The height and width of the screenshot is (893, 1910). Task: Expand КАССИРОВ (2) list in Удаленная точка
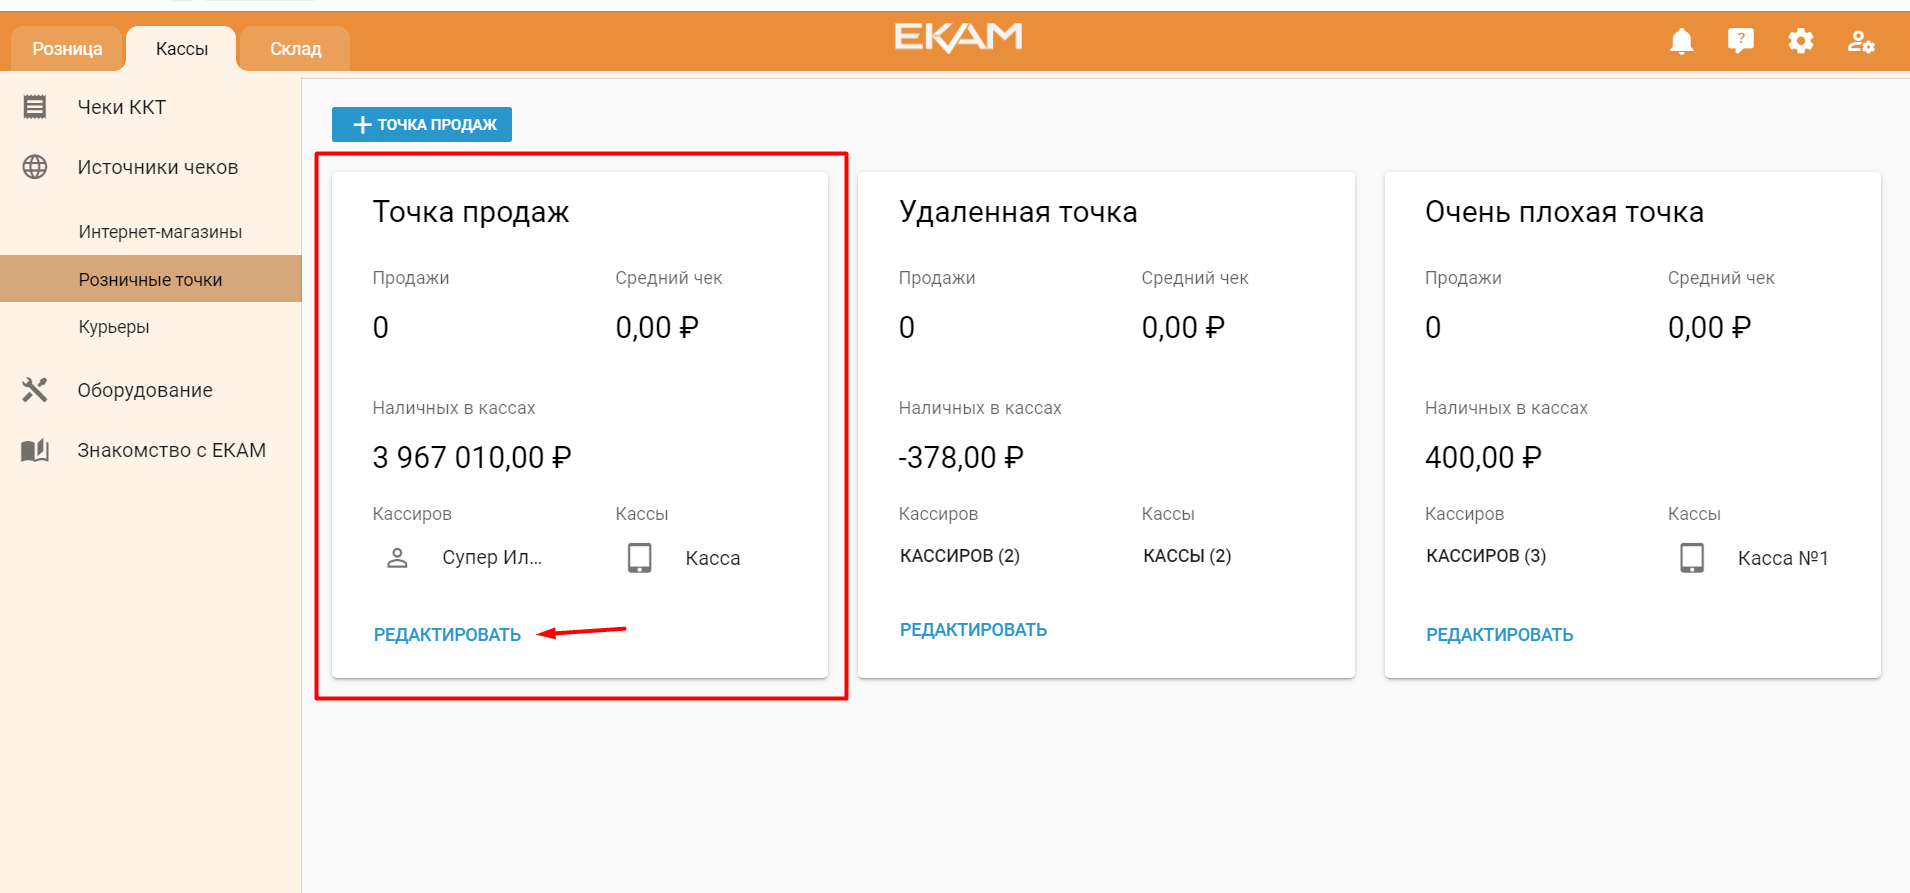click(960, 556)
